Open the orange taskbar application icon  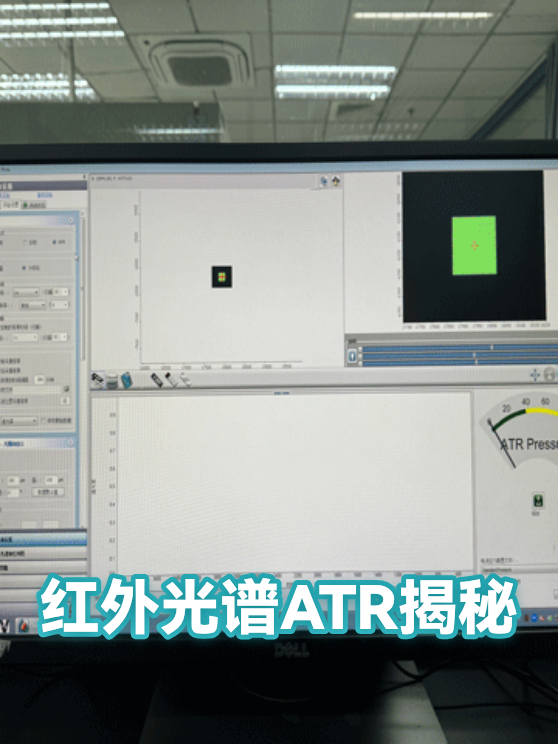click(x=23, y=626)
